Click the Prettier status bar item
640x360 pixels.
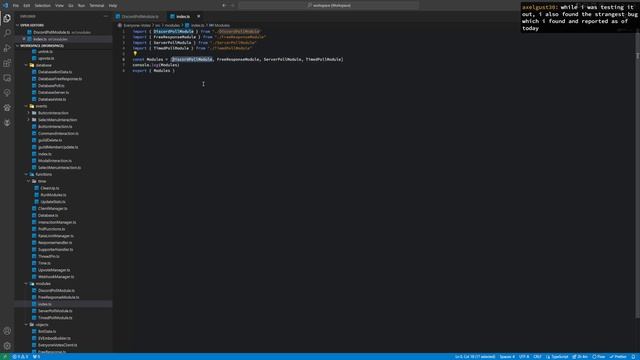pos(618,357)
